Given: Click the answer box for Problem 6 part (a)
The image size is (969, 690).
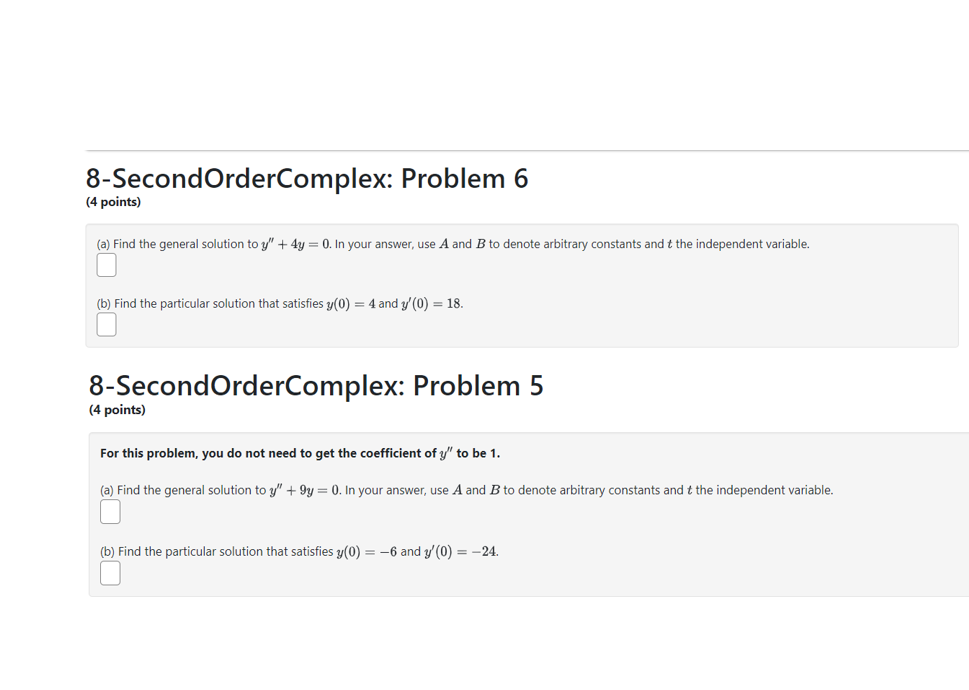Looking at the screenshot, I should 106,264.
